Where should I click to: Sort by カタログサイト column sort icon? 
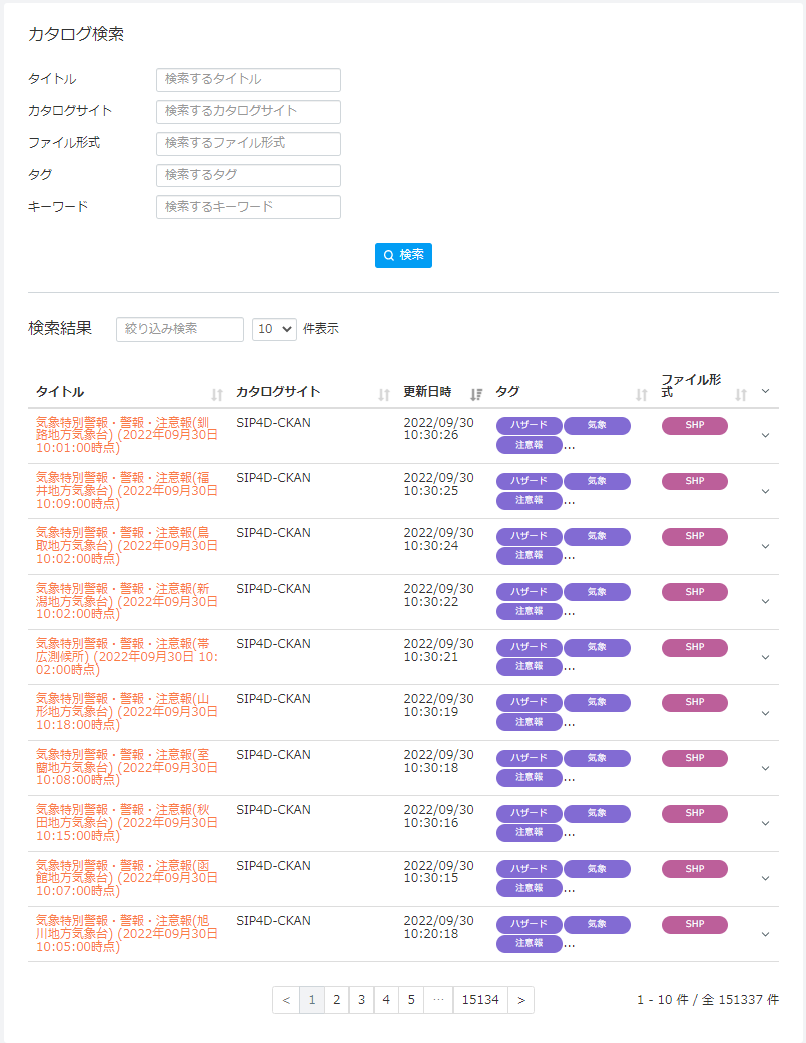click(x=384, y=394)
